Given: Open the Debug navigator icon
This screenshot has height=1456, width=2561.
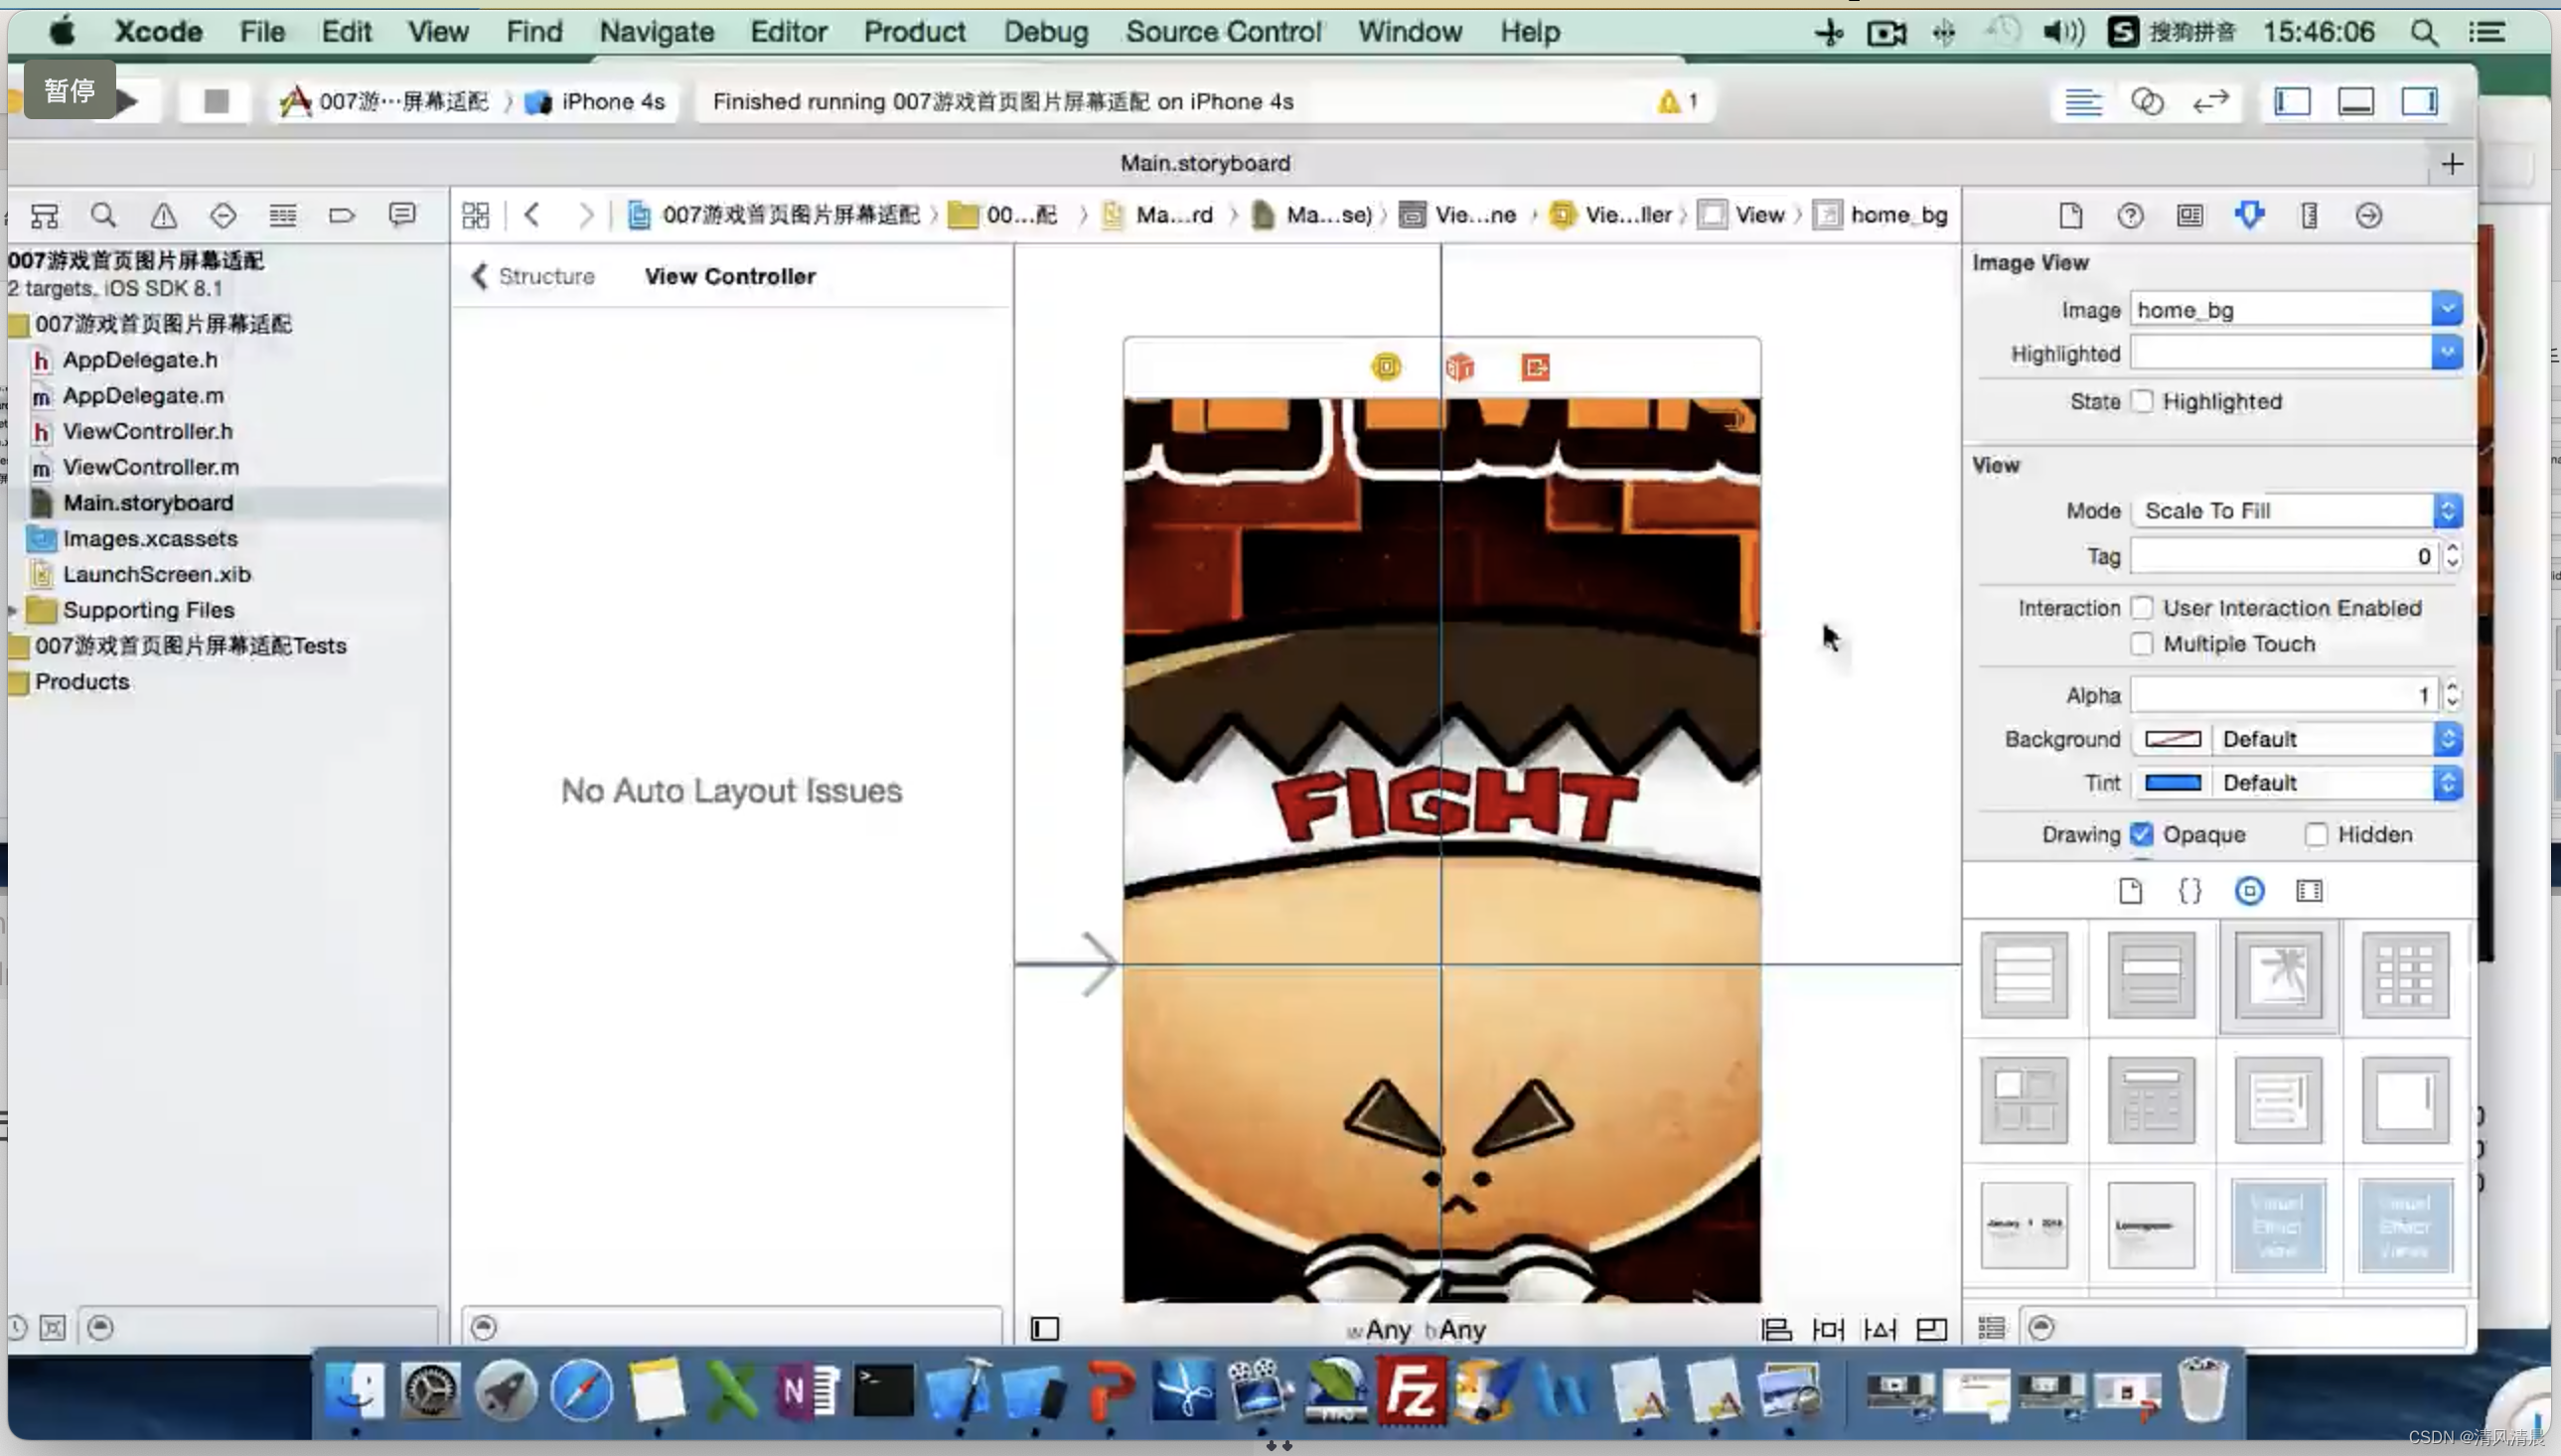Looking at the screenshot, I should 283,215.
